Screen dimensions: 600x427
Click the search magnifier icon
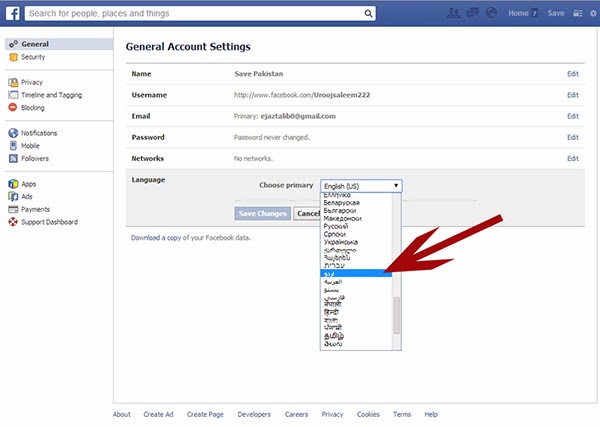pos(368,14)
